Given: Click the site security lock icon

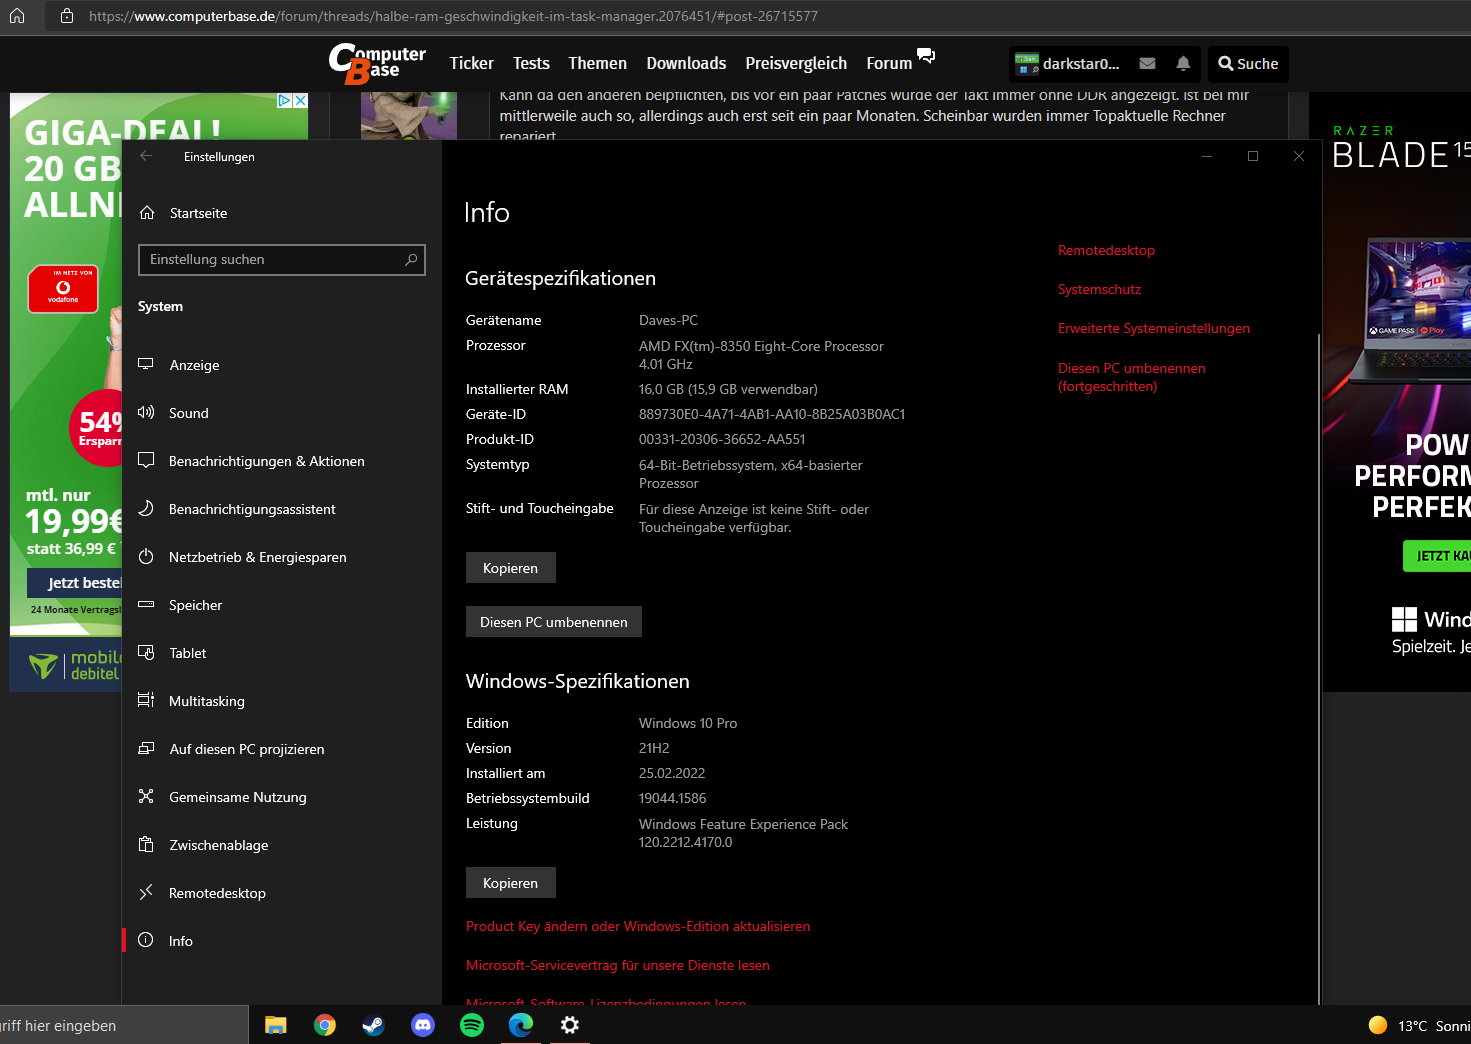Looking at the screenshot, I should 67,16.
